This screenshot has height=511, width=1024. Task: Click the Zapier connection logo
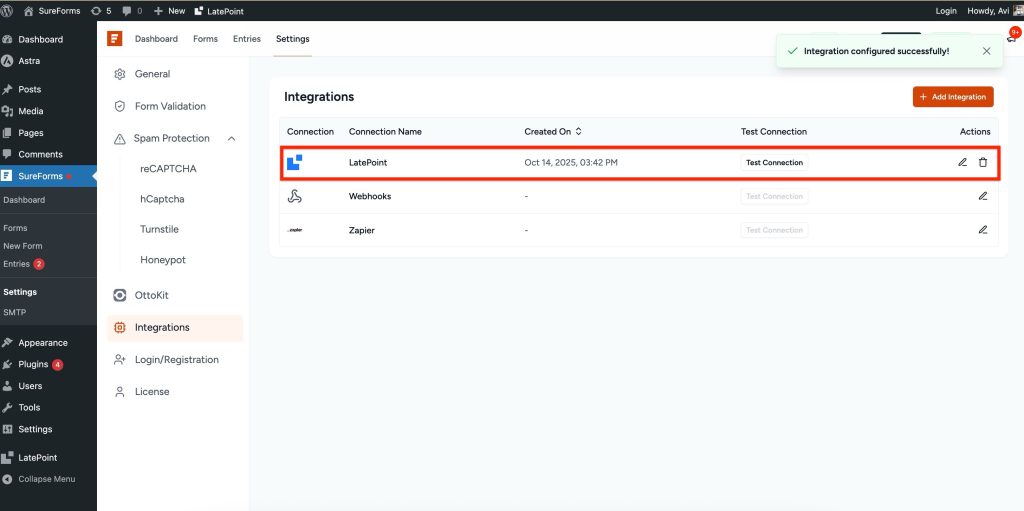click(x=295, y=230)
